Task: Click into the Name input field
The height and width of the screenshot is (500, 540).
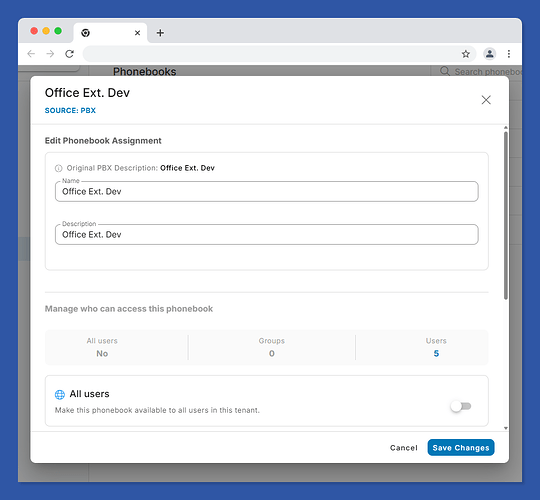Action: [267, 191]
